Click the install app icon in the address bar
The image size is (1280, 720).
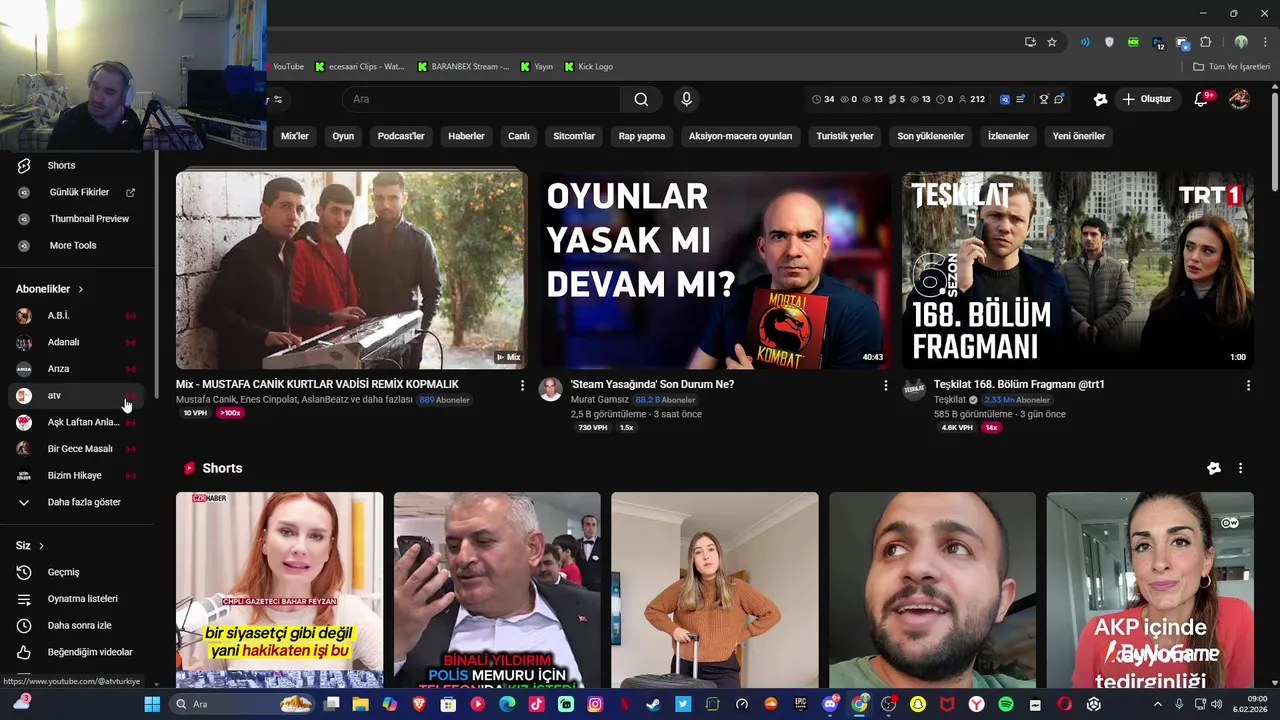[x=1030, y=42]
